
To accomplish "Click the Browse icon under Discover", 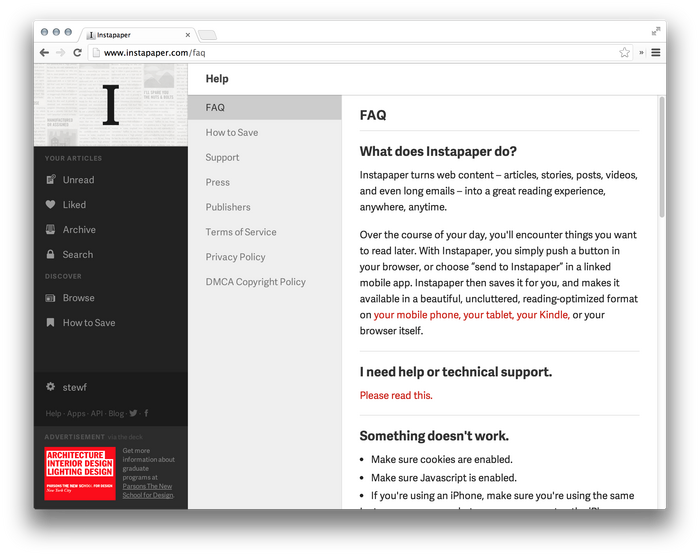I will tap(51, 298).
